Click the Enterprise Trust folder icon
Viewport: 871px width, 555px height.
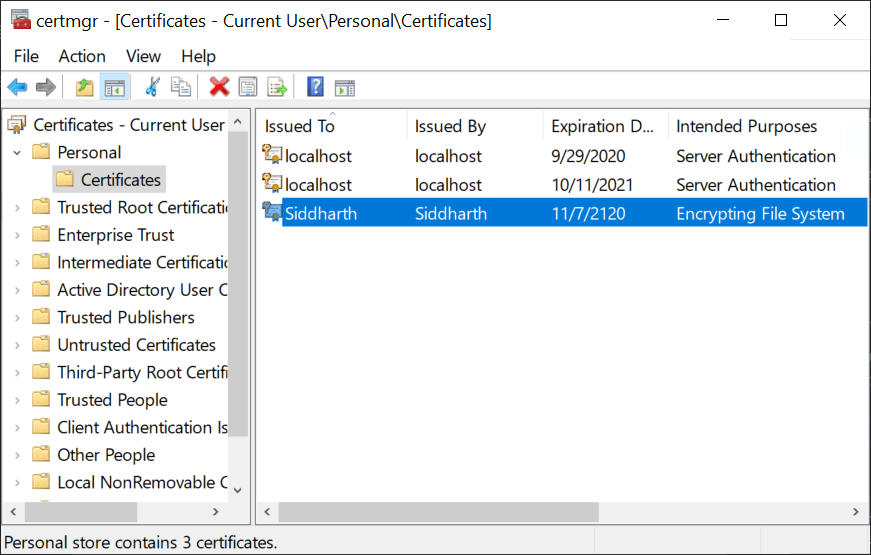41,234
